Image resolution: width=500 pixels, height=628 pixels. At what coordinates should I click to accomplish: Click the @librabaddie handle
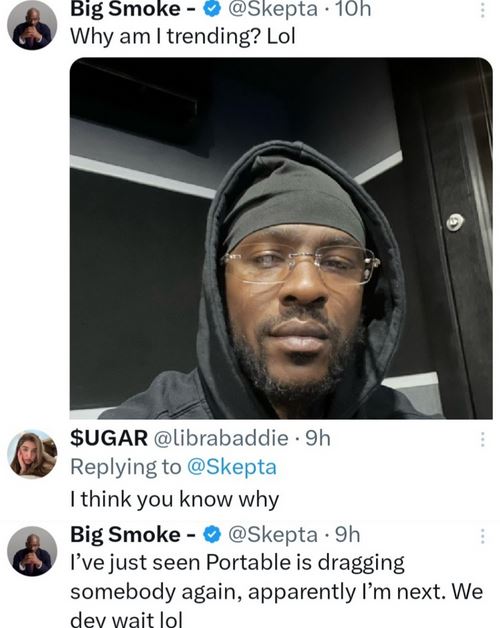coord(221,438)
